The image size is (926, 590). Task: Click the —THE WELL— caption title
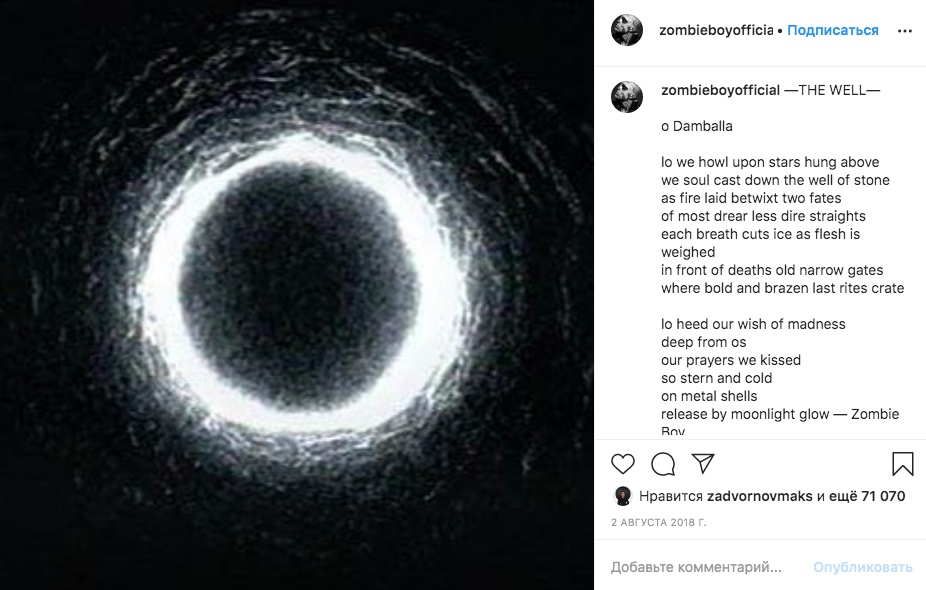tap(832, 90)
